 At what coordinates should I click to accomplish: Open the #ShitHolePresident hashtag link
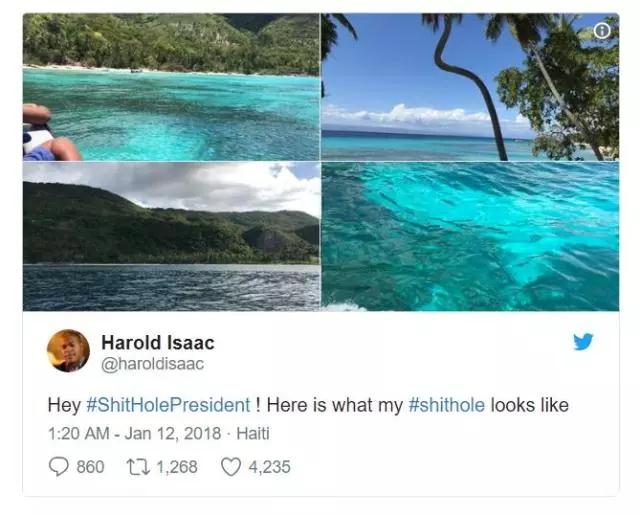[169, 405]
